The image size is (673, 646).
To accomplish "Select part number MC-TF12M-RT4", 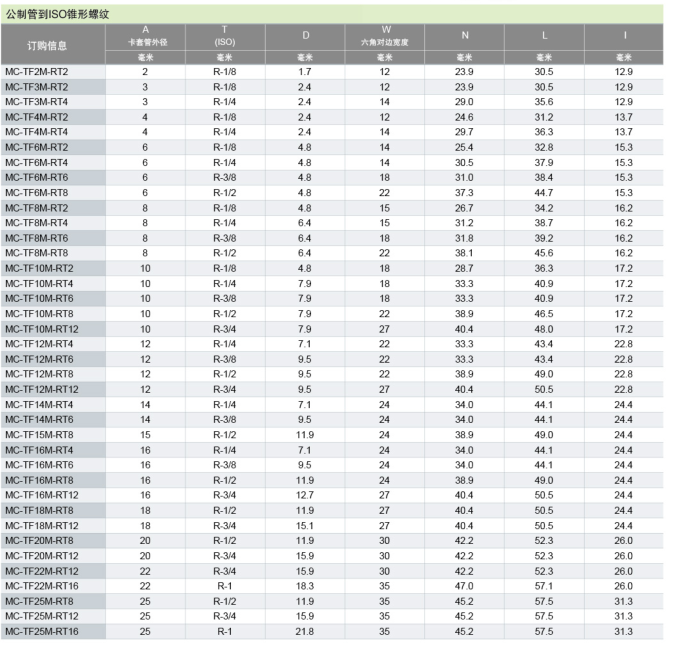I will pos(39,344).
